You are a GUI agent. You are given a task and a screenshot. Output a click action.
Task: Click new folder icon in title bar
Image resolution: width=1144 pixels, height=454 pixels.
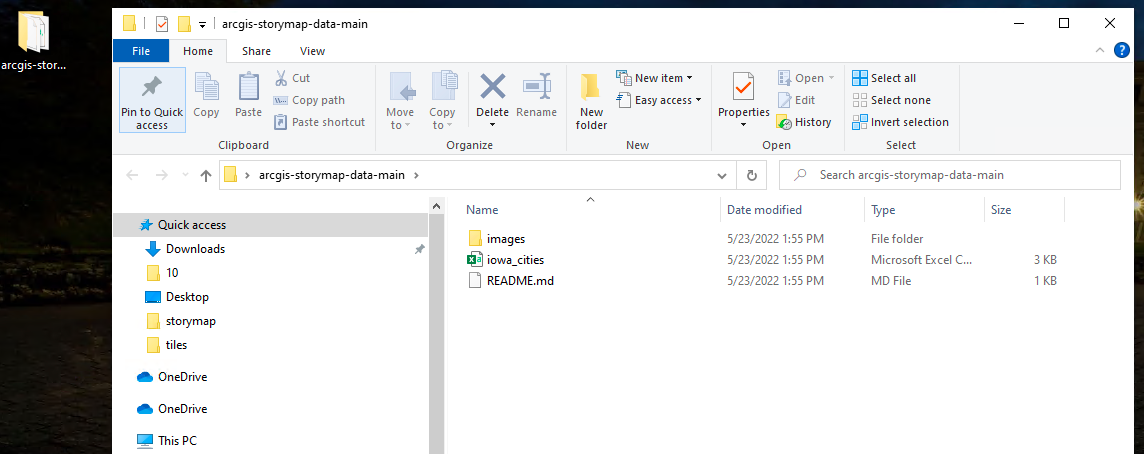pyautogui.click(x=185, y=24)
